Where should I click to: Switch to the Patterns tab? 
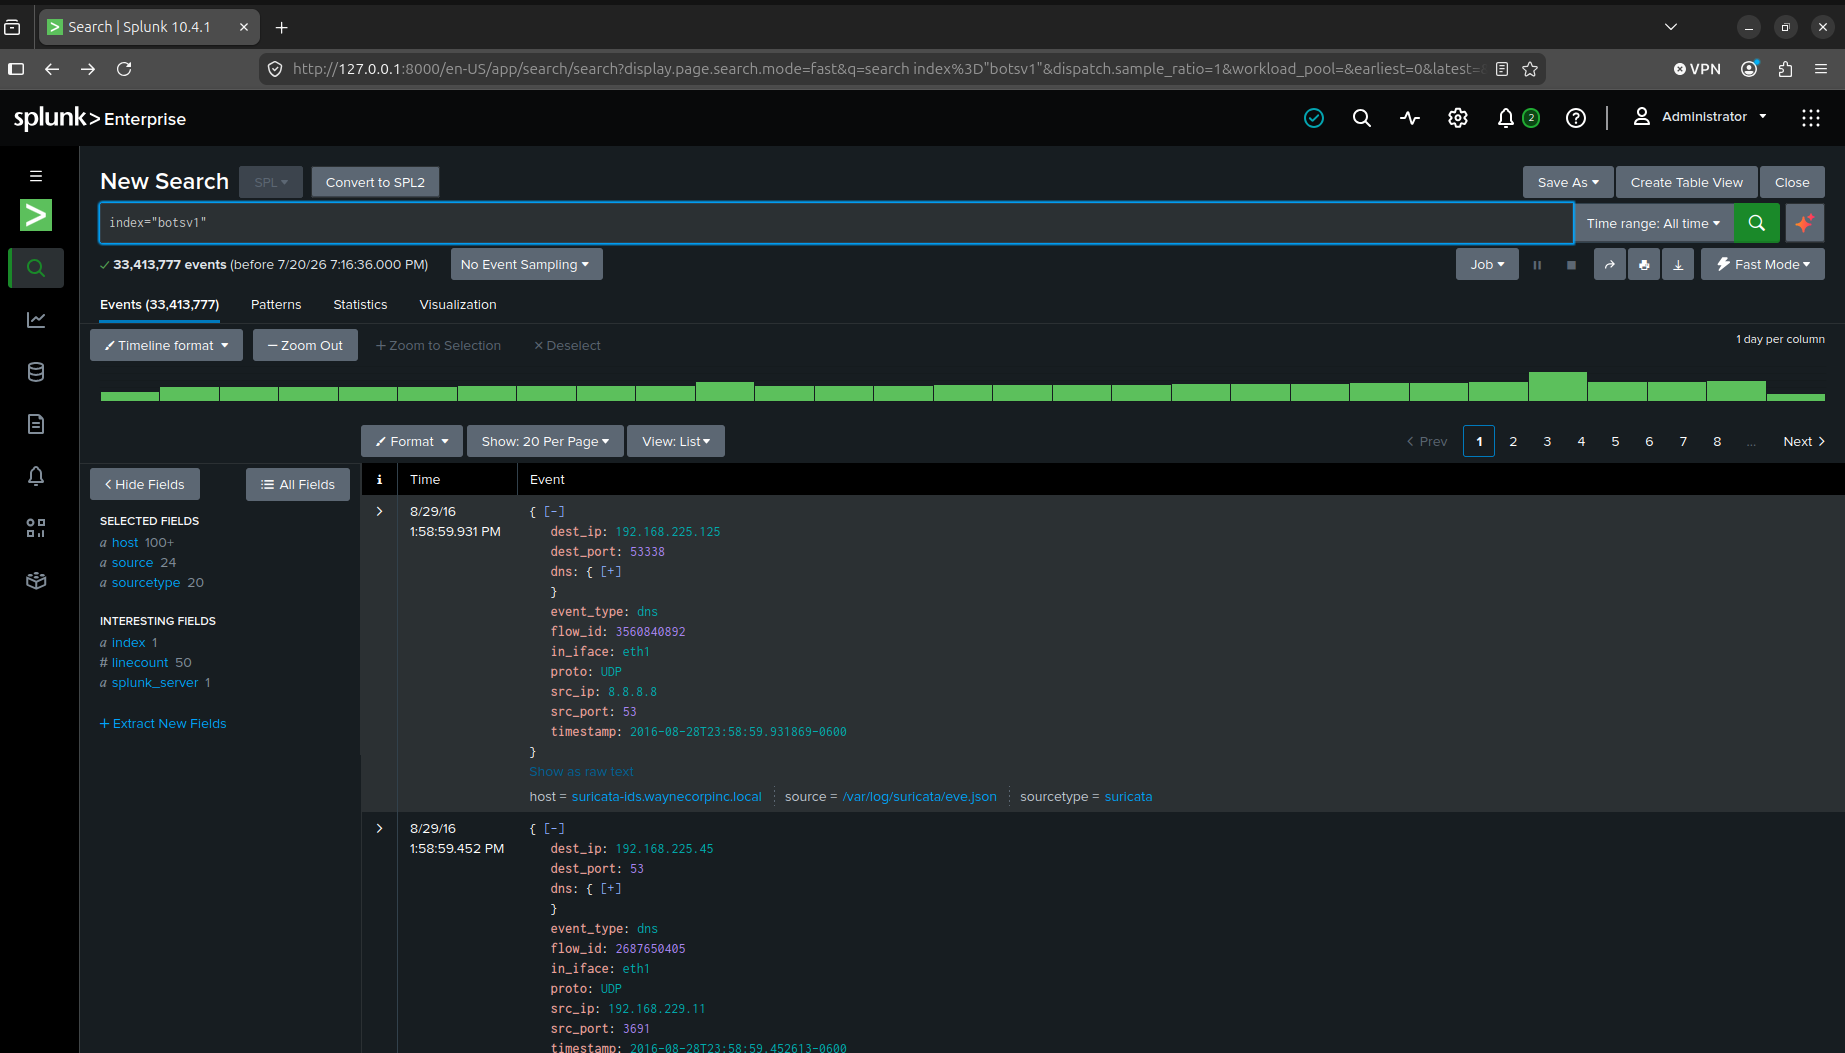(276, 304)
